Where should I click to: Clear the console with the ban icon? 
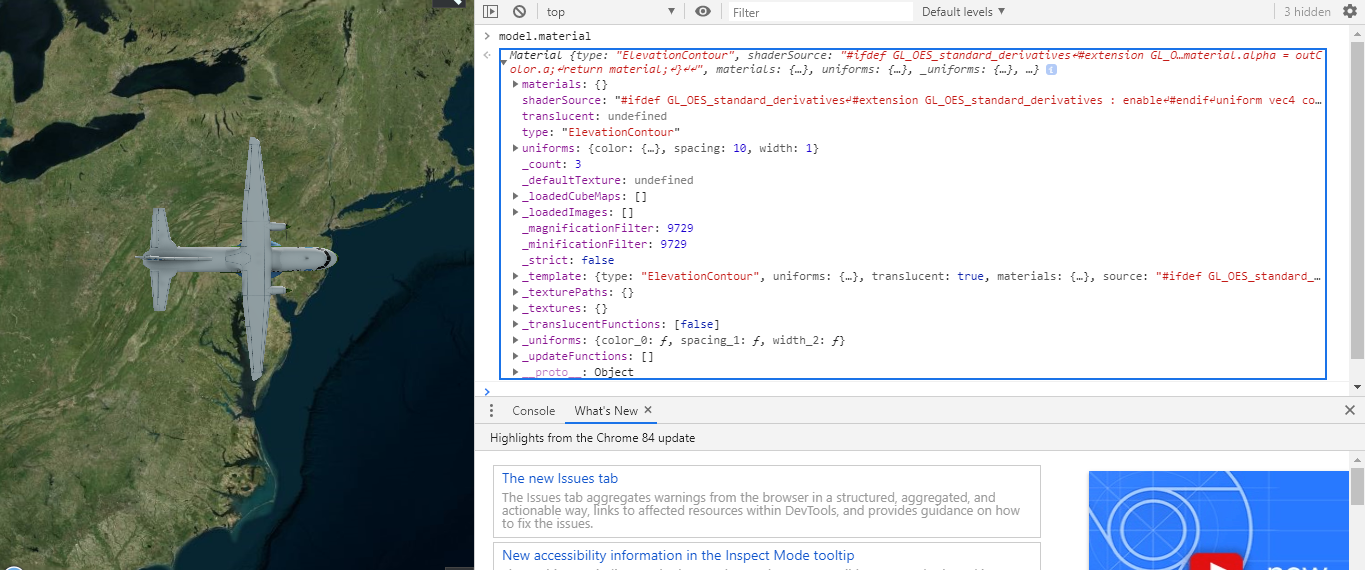tap(519, 12)
